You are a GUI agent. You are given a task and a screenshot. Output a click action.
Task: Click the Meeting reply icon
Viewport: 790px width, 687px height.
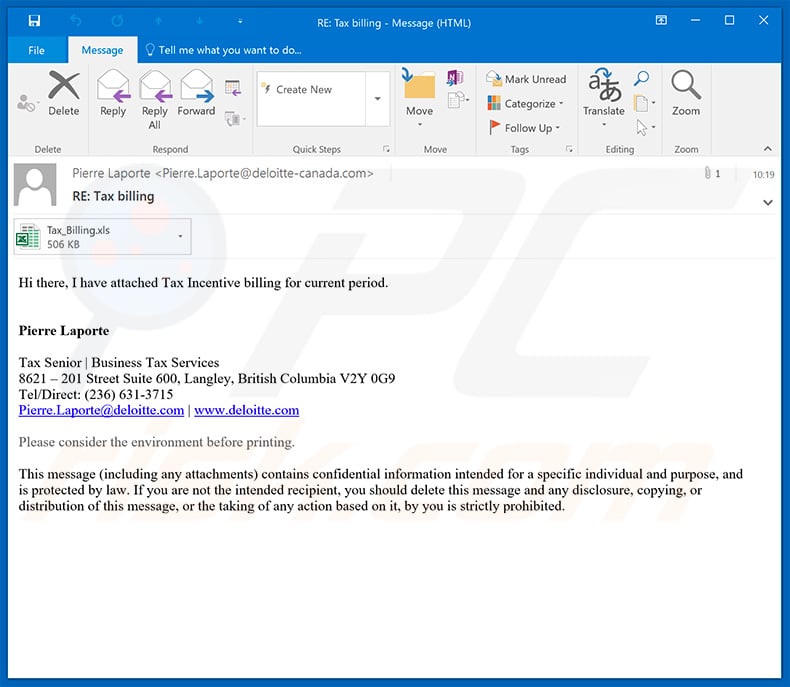coord(233,88)
